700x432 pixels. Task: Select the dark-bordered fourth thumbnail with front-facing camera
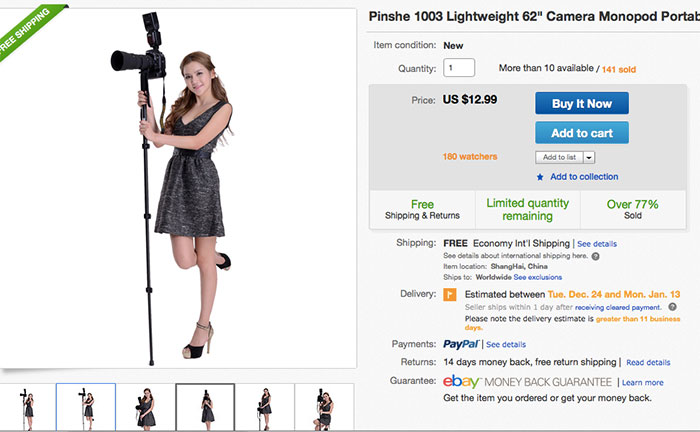(205, 406)
